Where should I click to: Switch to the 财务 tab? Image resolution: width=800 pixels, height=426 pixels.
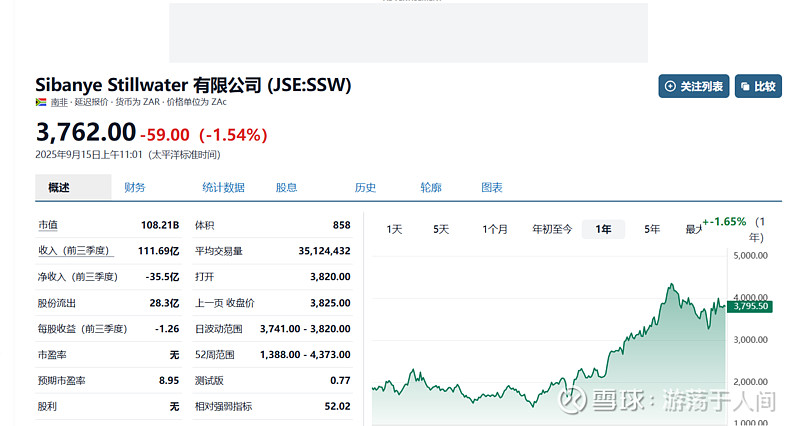click(135, 188)
